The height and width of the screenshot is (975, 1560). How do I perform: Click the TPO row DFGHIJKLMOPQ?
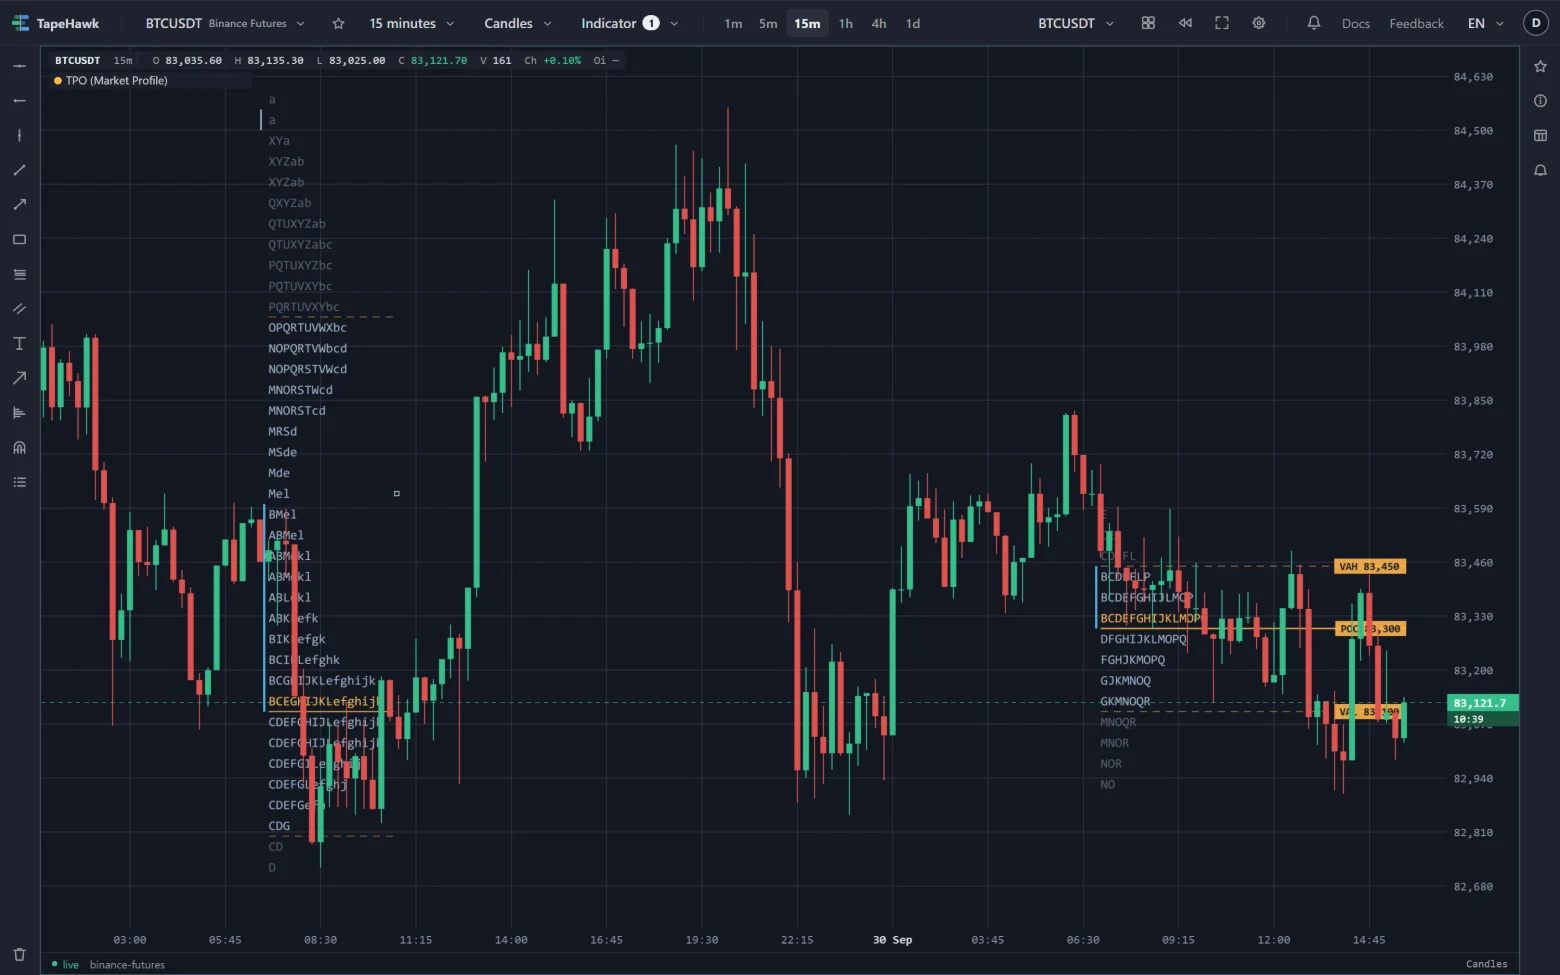1143,640
